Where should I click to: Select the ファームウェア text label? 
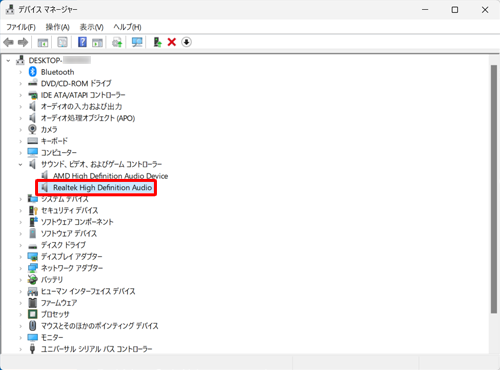coord(59,303)
